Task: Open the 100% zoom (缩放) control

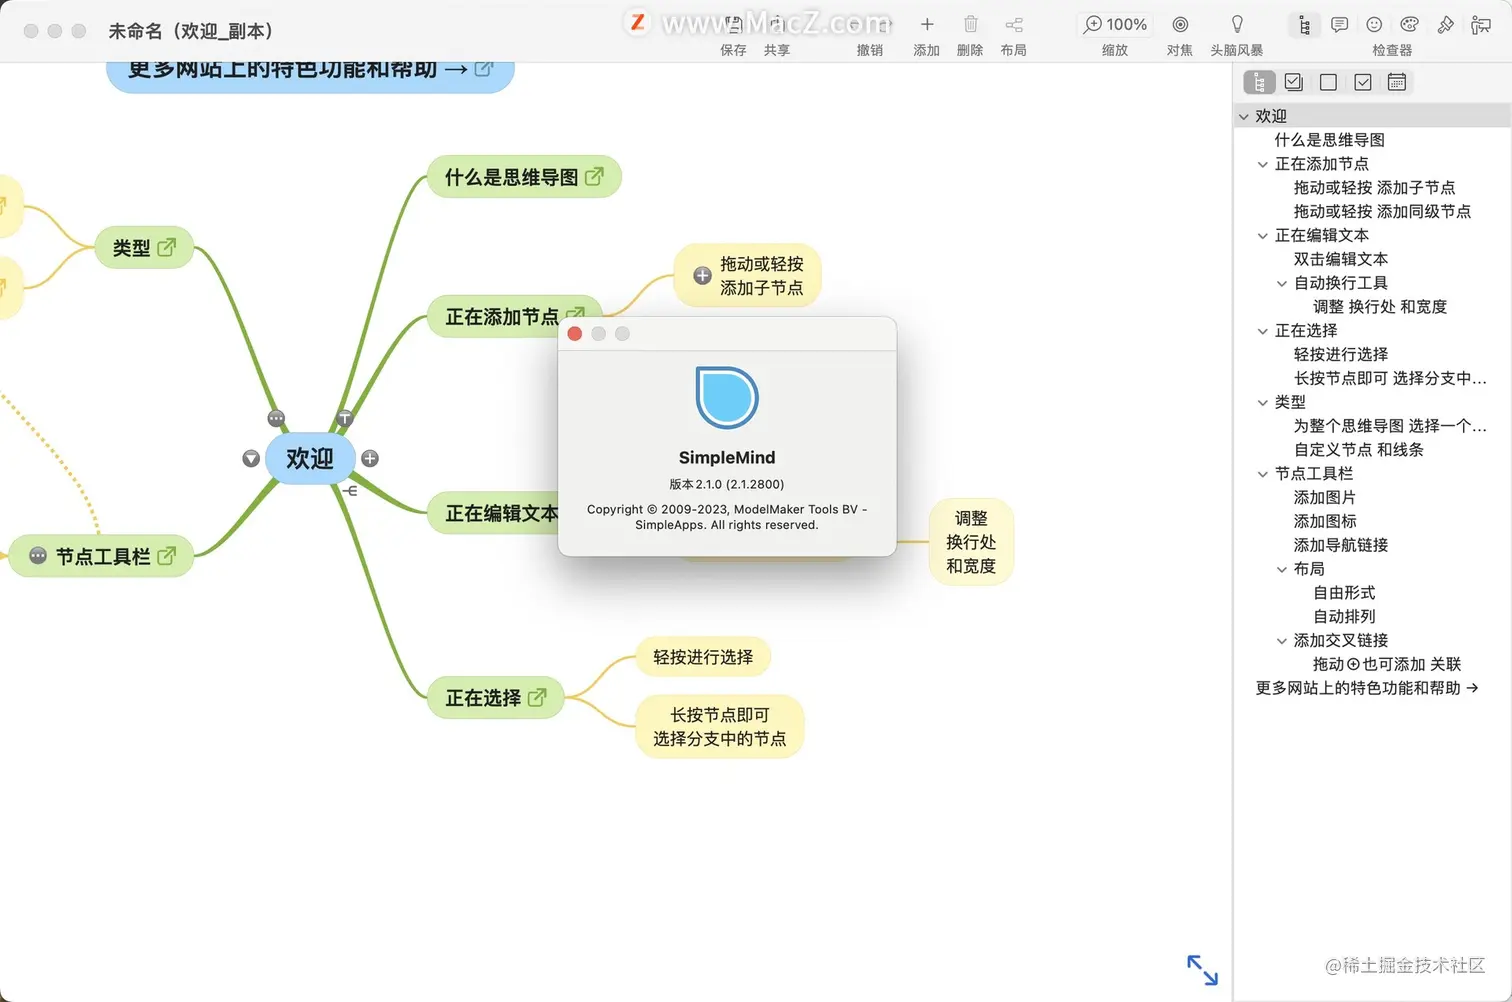Action: (1116, 25)
